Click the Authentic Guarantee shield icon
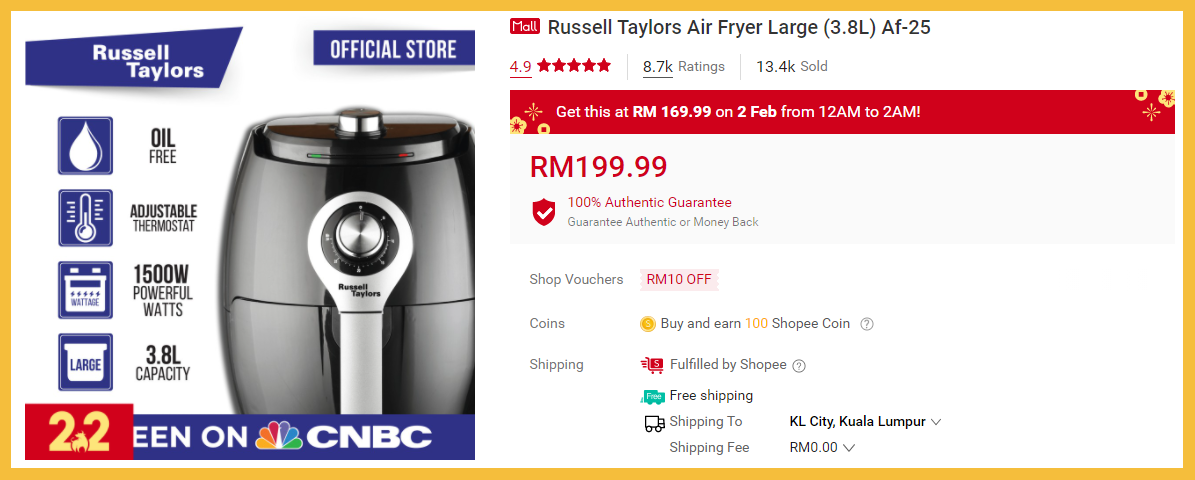The height and width of the screenshot is (480, 1195). click(543, 212)
